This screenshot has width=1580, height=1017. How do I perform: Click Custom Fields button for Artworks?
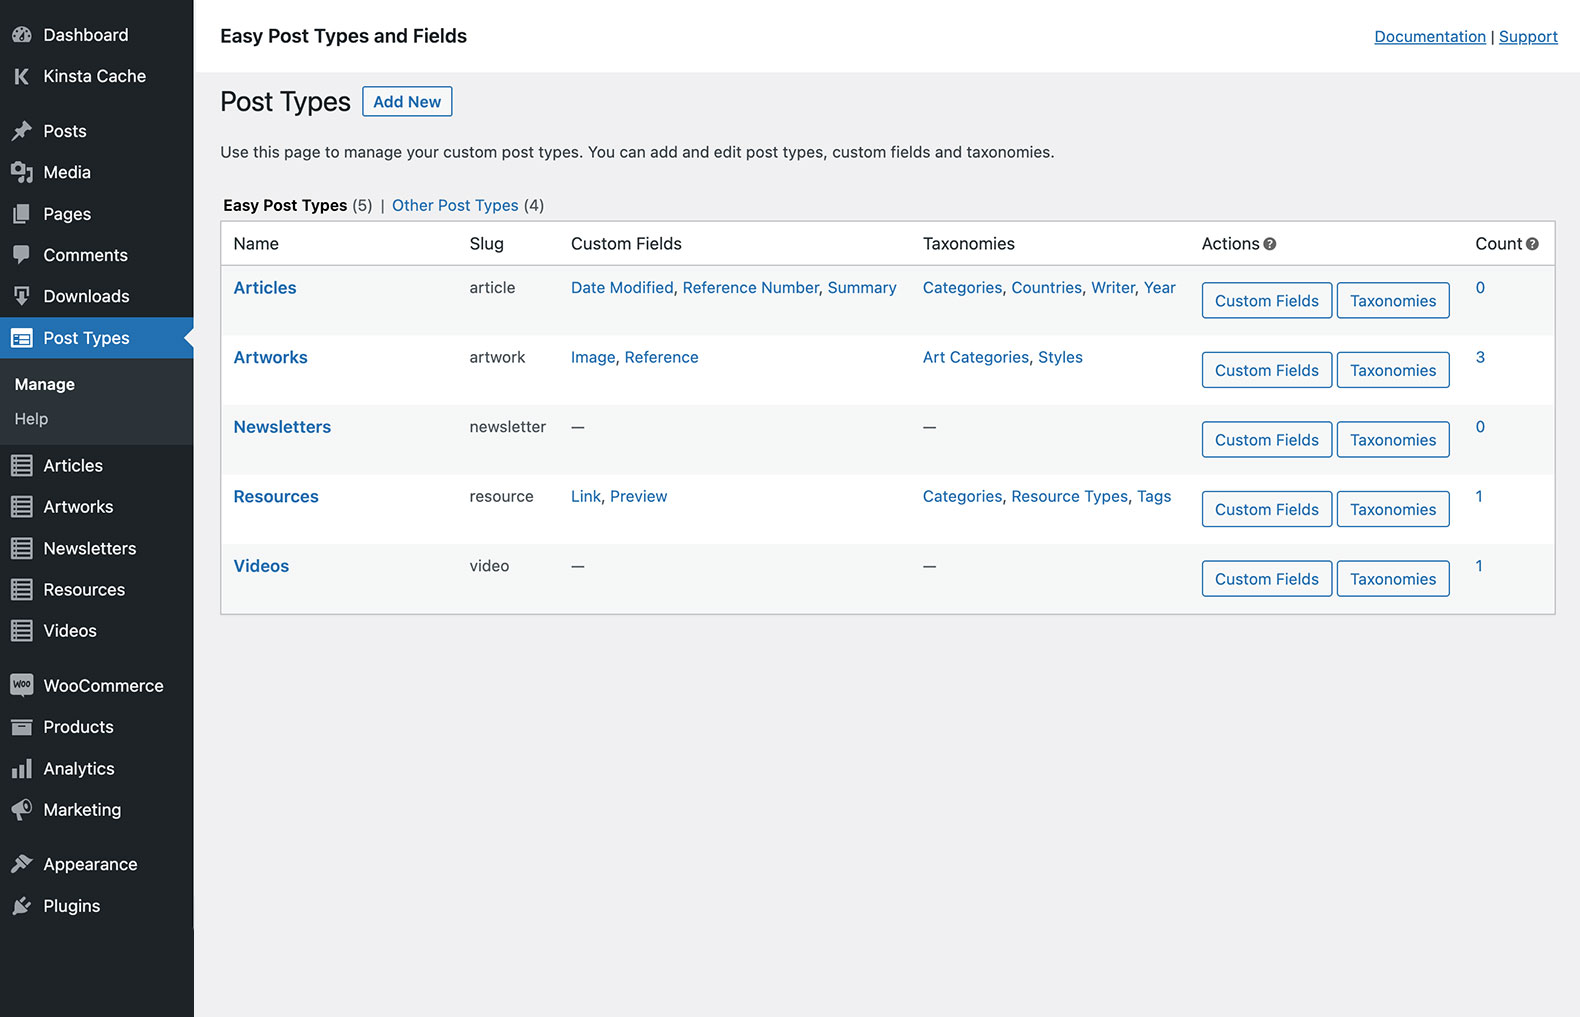click(x=1266, y=370)
